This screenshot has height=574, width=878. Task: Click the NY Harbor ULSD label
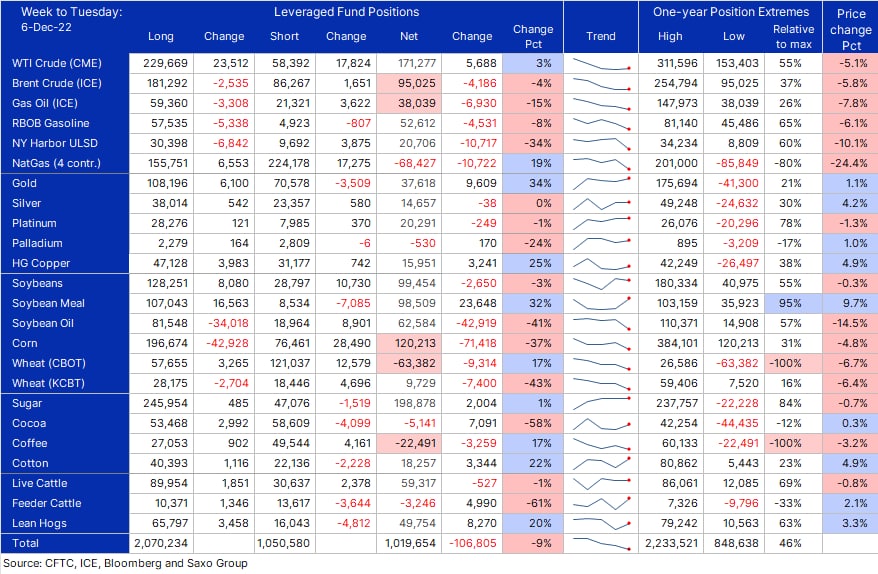[55, 143]
